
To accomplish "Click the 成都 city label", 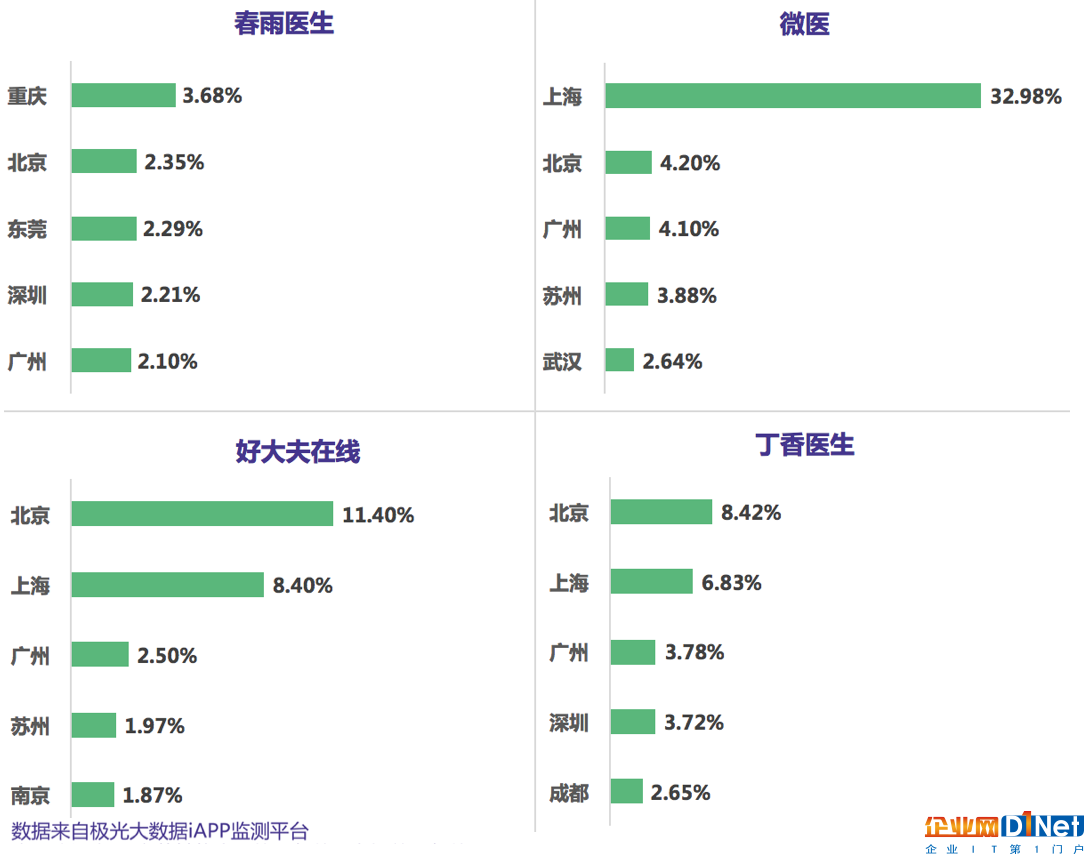I will point(569,792).
